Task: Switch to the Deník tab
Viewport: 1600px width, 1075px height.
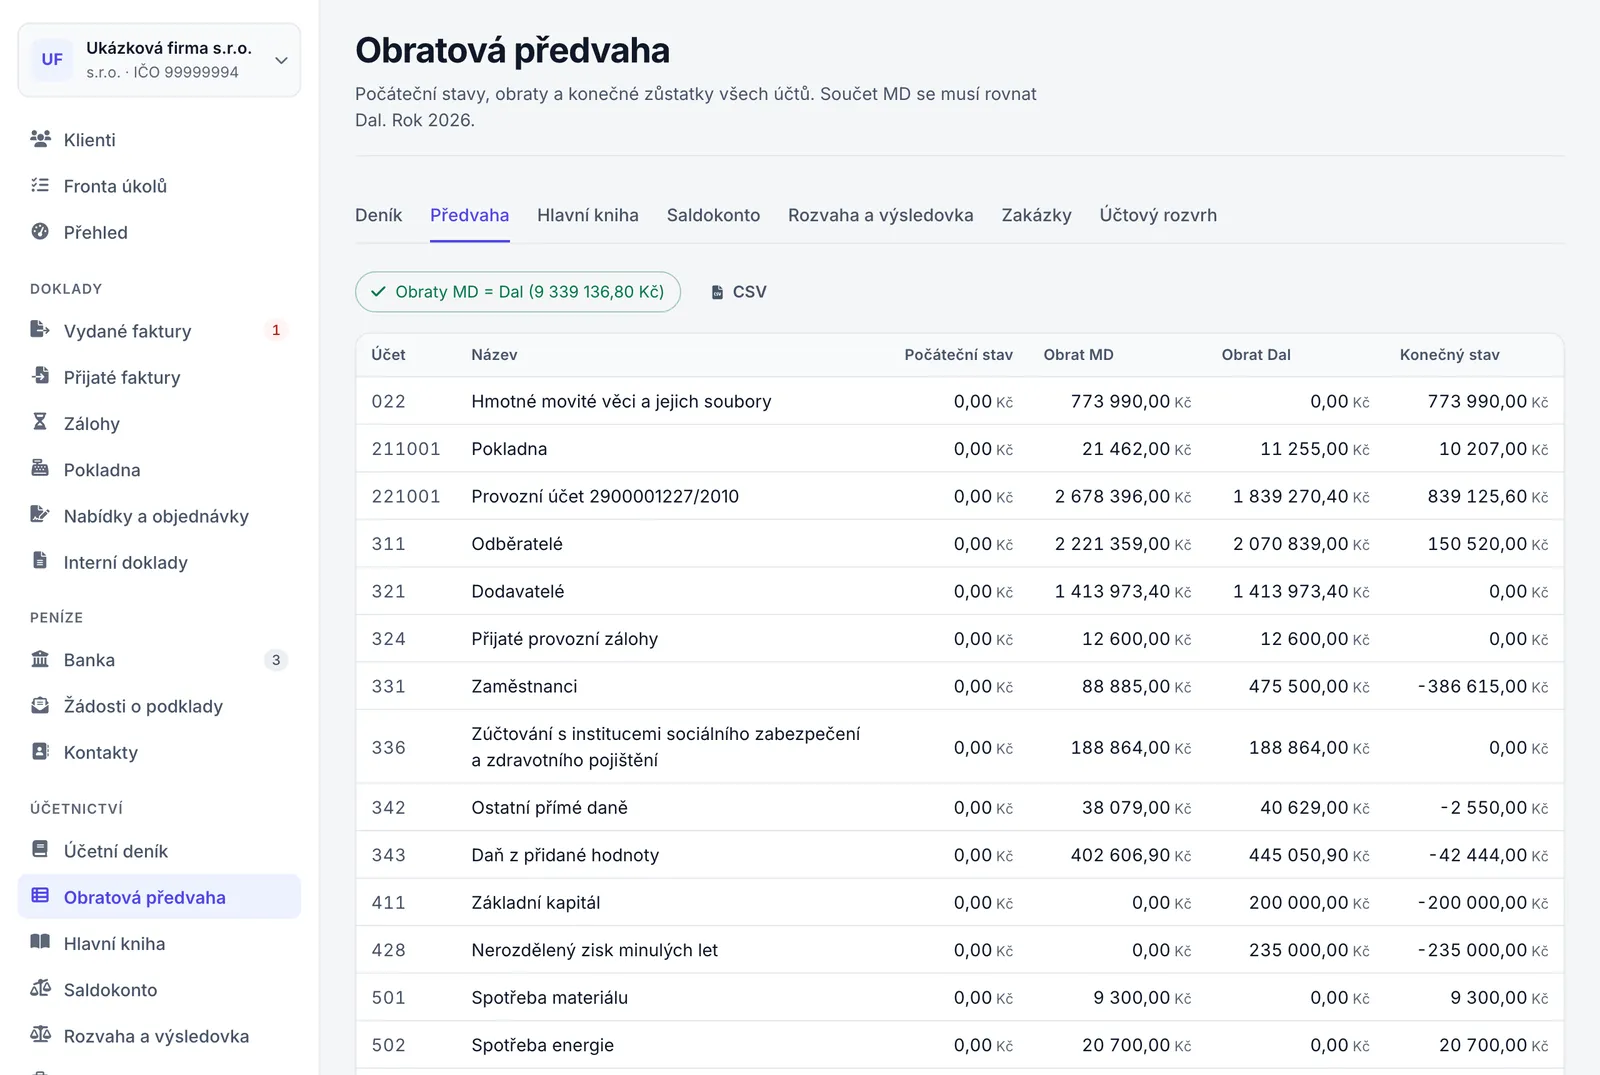Action: click(378, 215)
